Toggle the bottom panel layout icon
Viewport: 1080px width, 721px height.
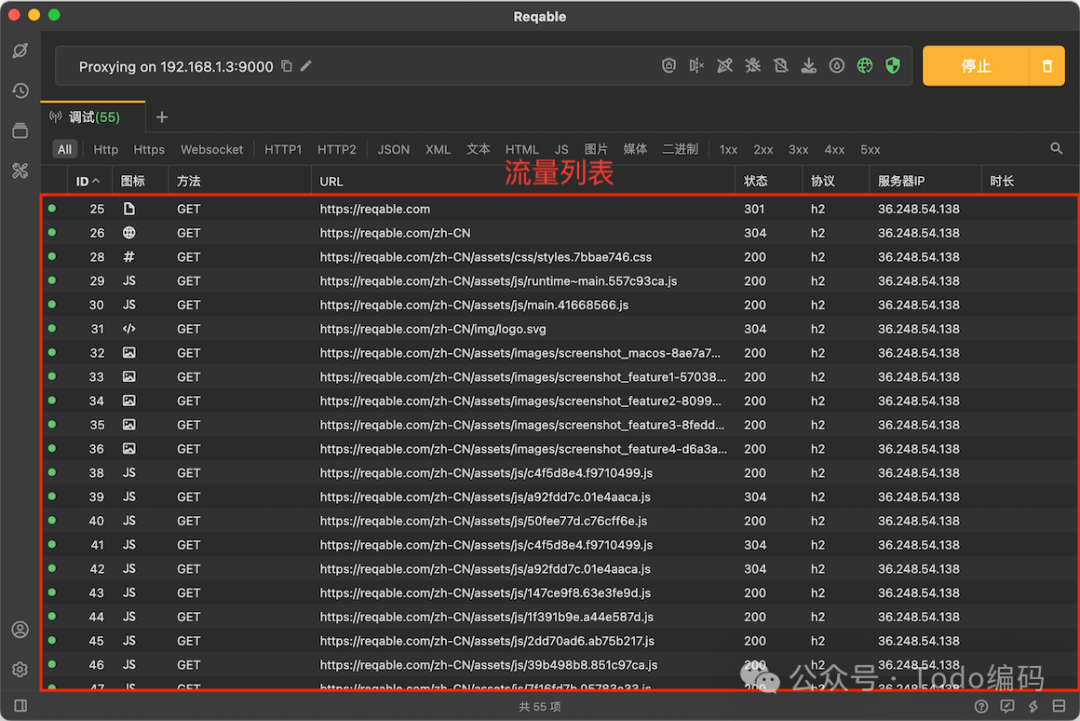(x=1059, y=706)
